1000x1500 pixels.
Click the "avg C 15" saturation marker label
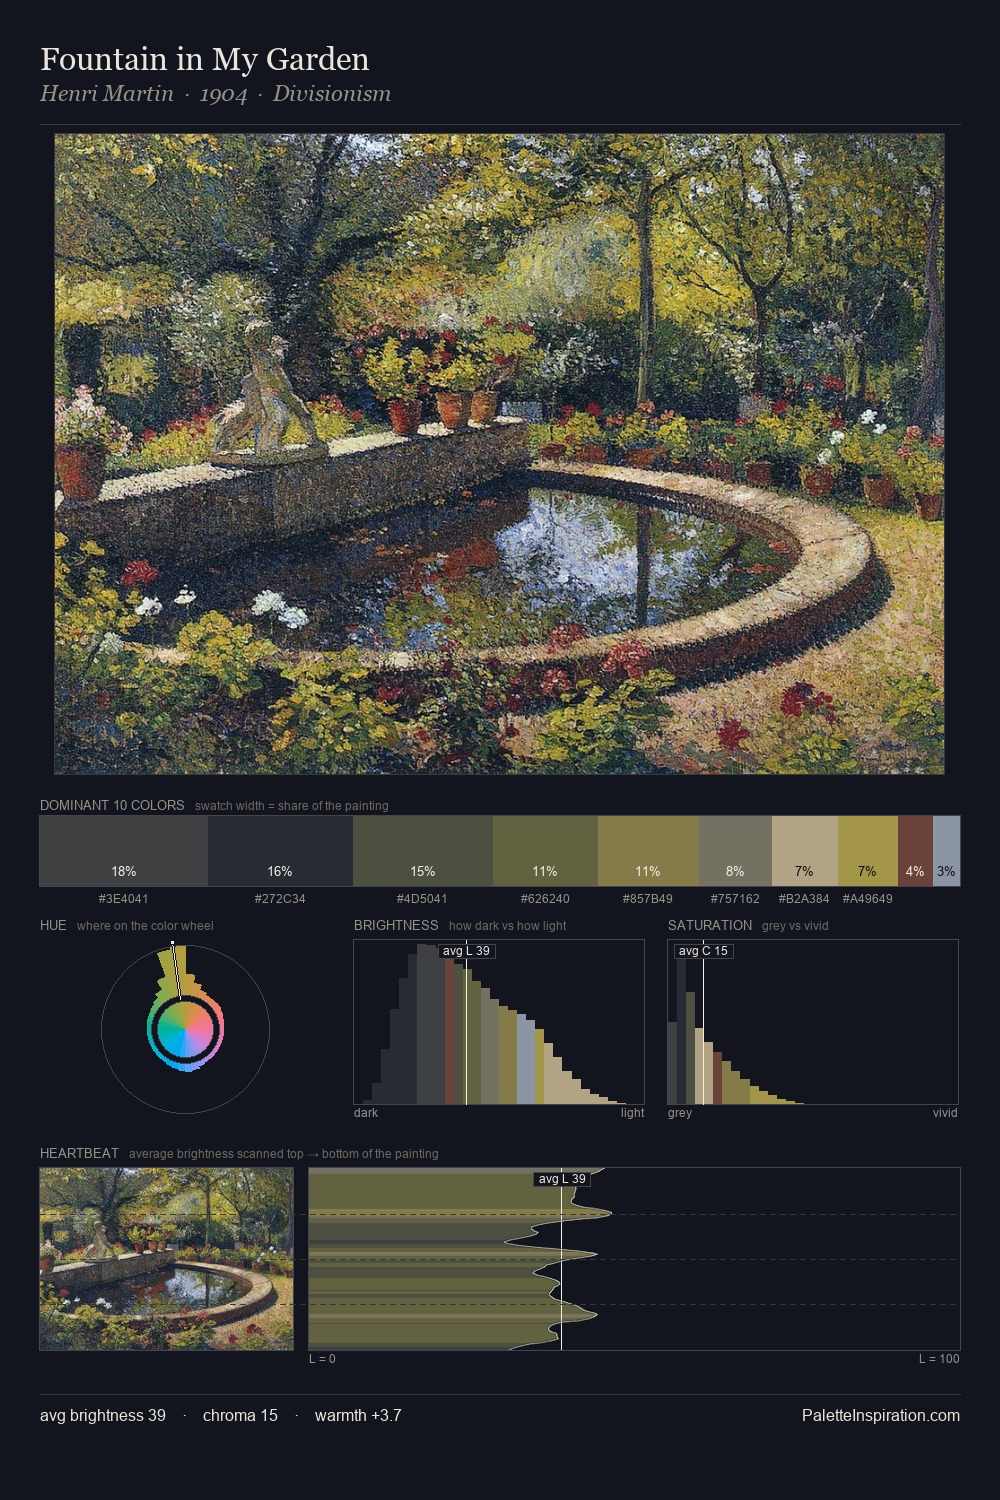click(x=704, y=951)
